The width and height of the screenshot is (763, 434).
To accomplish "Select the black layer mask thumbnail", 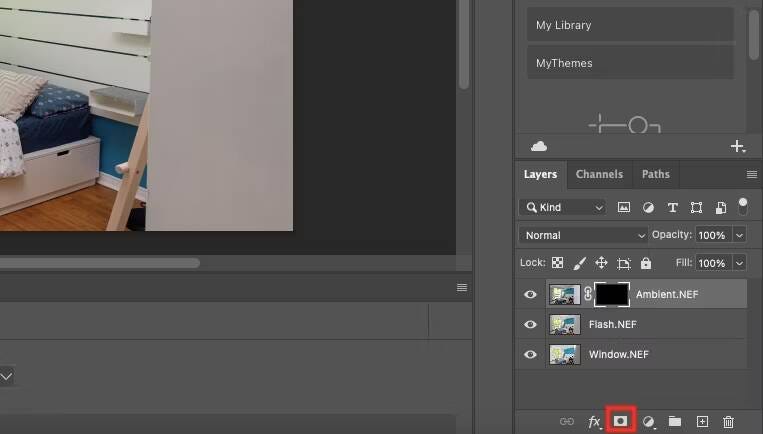I will point(612,294).
